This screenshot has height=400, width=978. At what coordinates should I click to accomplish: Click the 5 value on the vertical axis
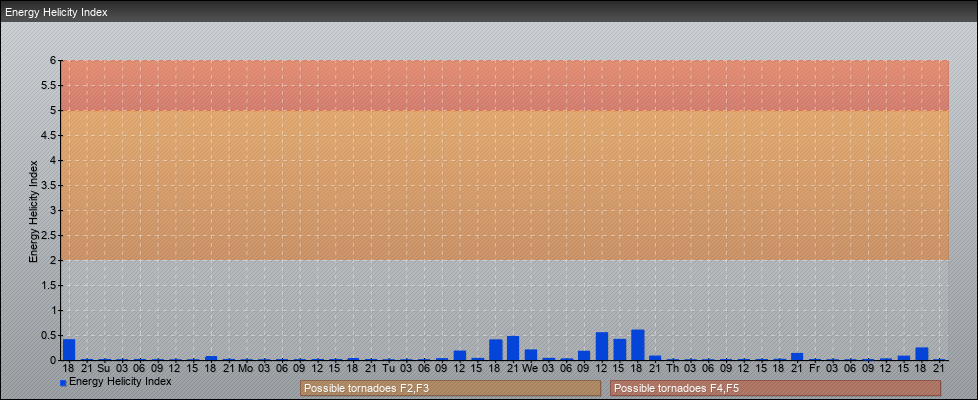(x=53, y=110)
